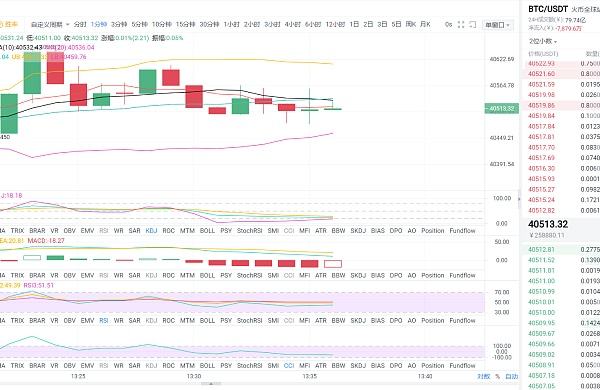
Task: Choose SKDJ in the MACD indicator row
Action: [358, 276]
